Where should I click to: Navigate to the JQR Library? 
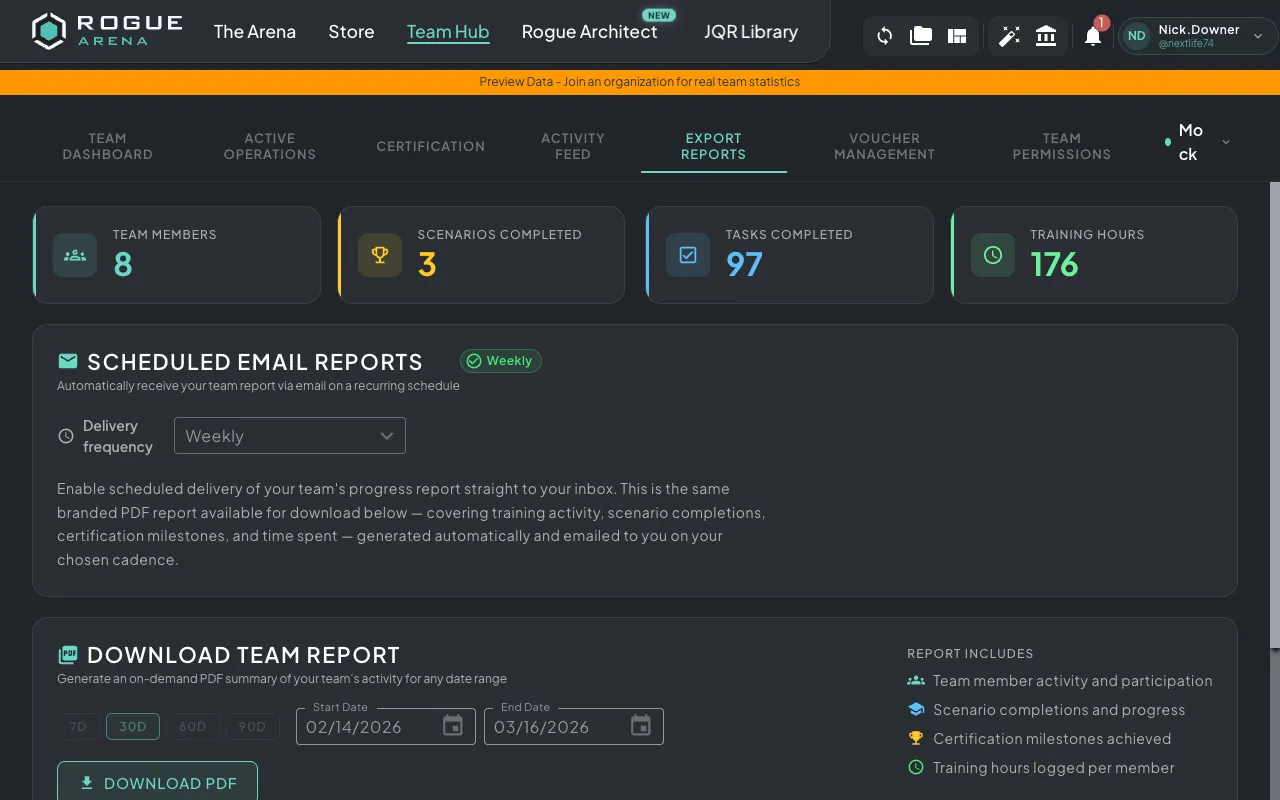click(751, 31)
